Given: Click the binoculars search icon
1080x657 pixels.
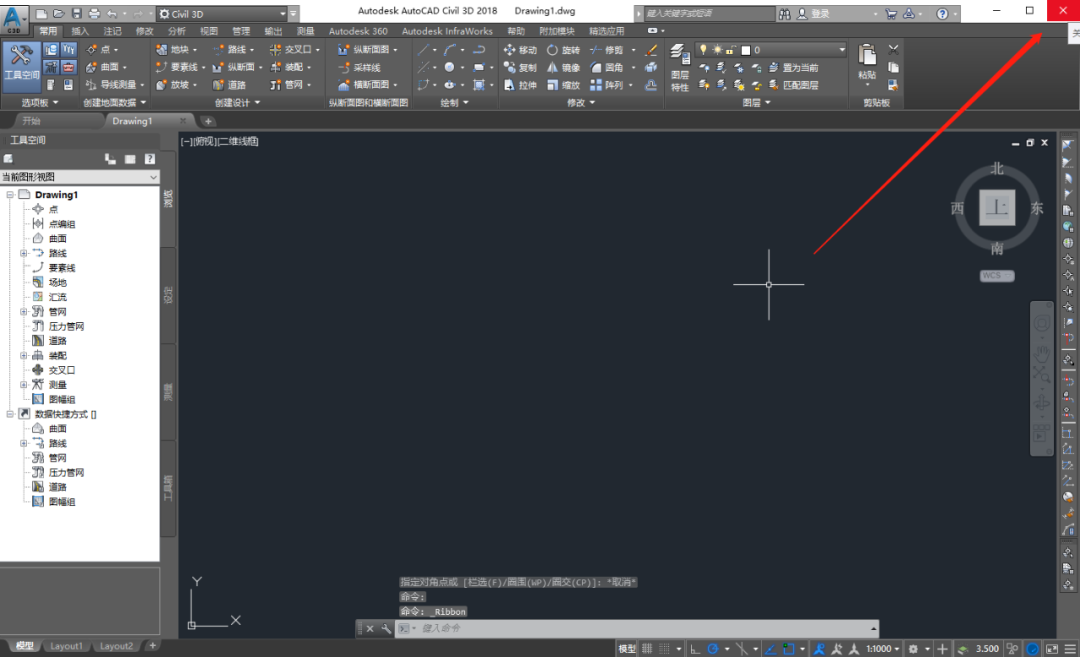Looking at the screenshot, I should [785, 13].
